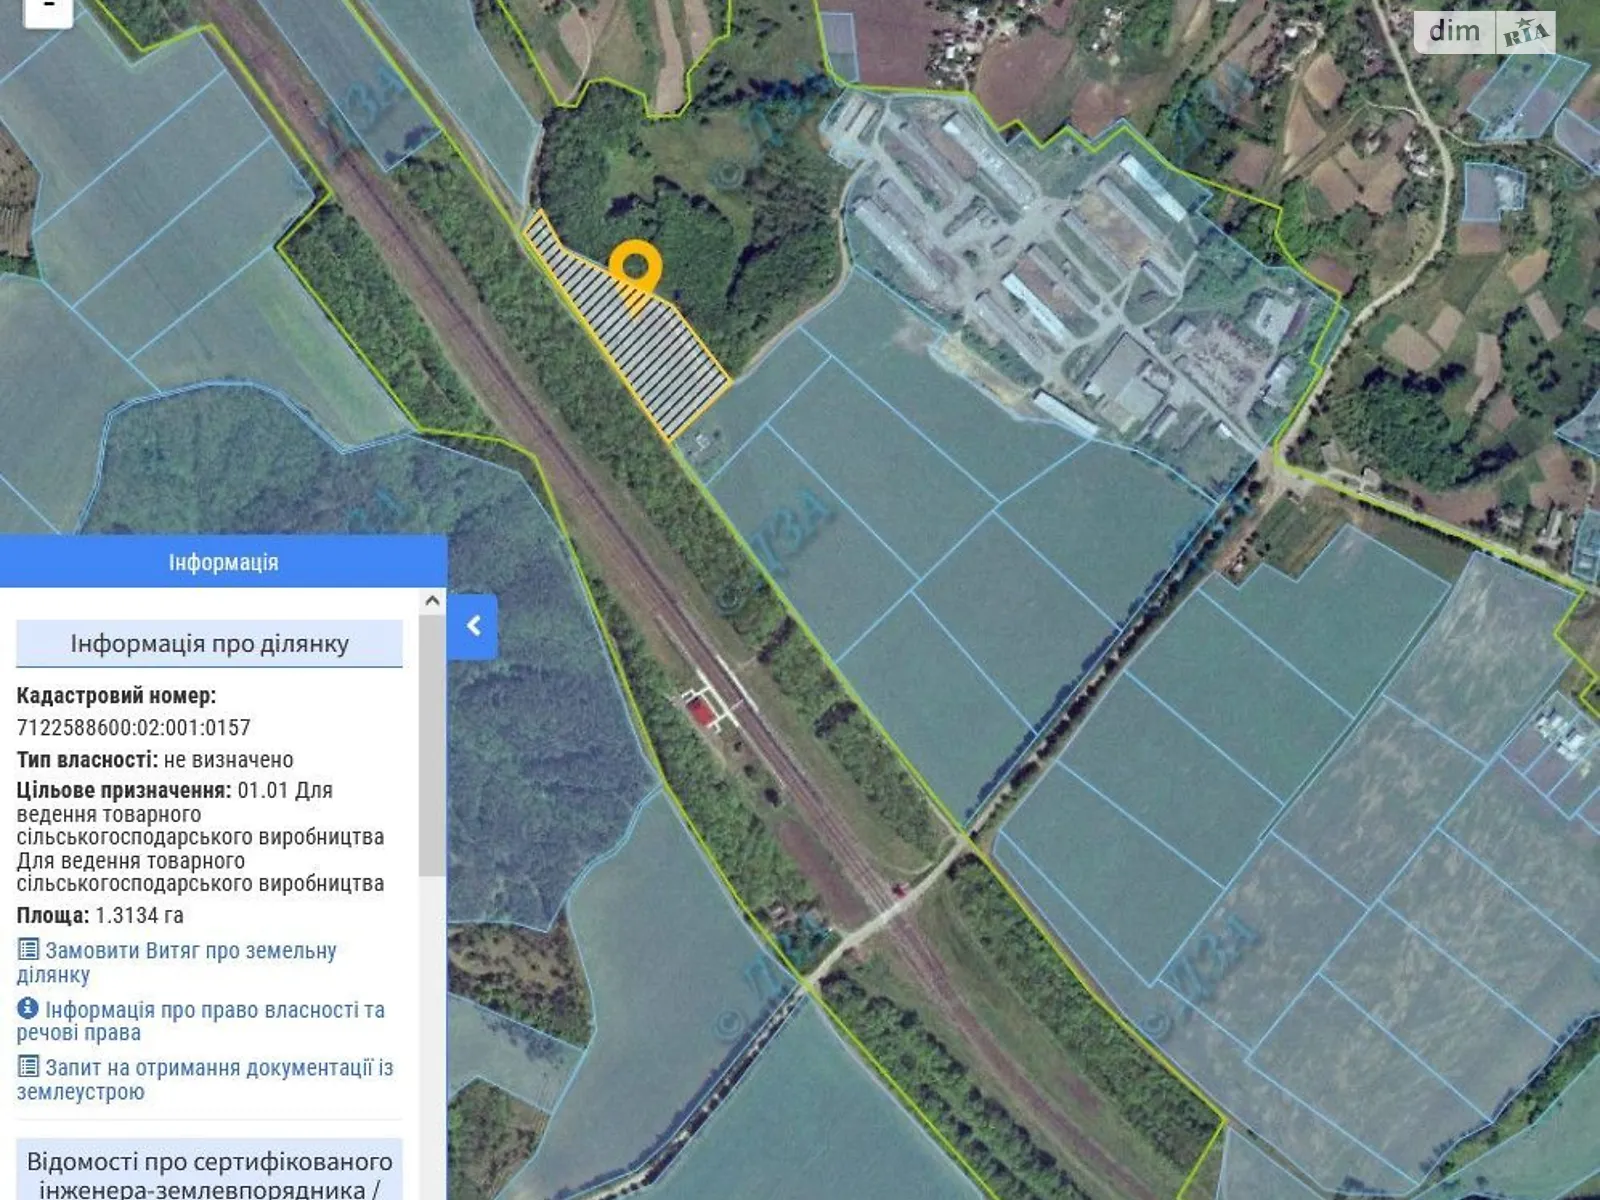This screenshot has height=1200, width=1600.
Task: Toggle the Інформація про ділянку section
Action: click(x=209, y=644)
